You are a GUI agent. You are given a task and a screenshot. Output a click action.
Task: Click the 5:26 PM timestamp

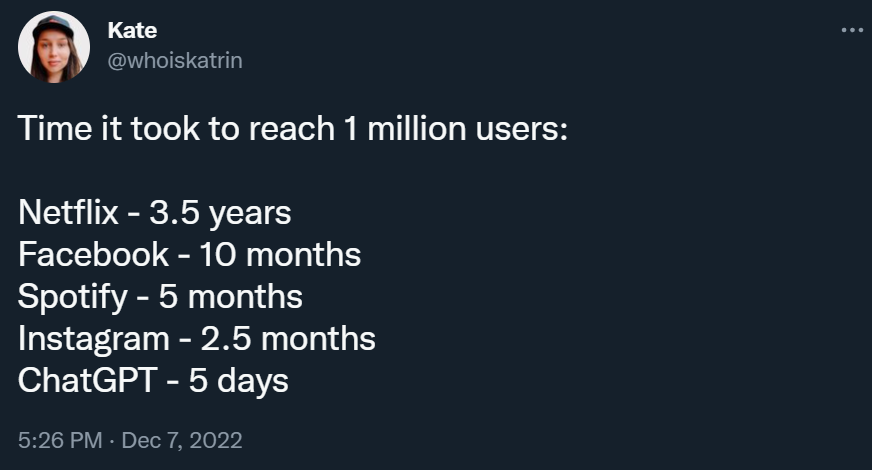click(60, 441)
